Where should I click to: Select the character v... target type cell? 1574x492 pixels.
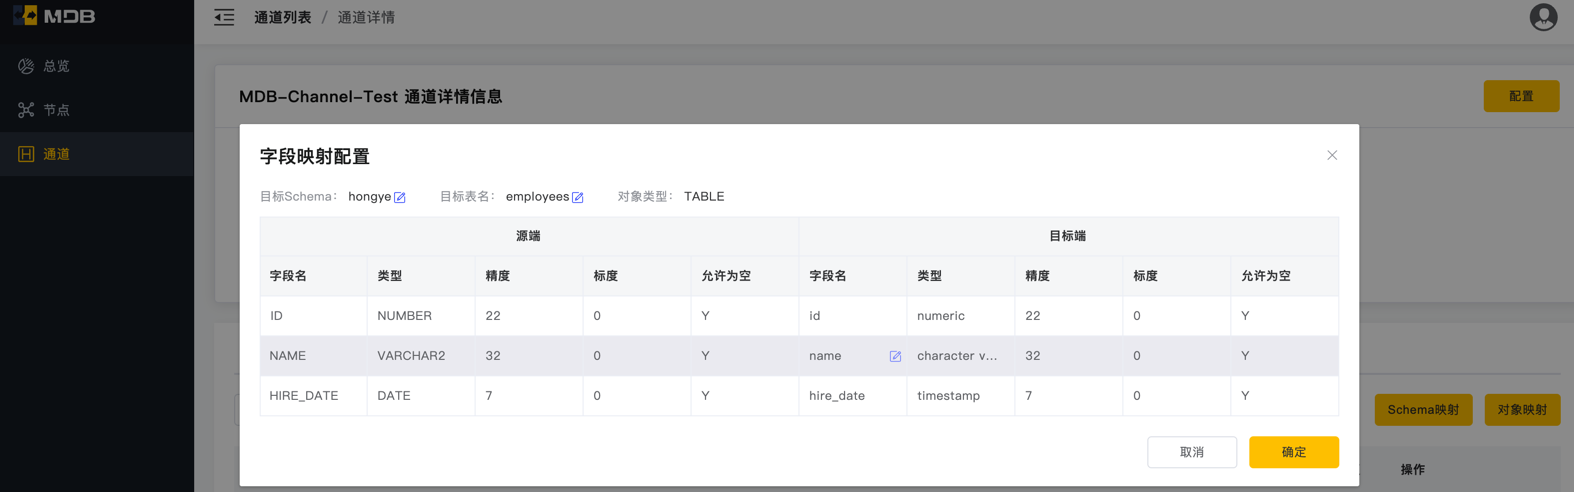coord(961,356)
